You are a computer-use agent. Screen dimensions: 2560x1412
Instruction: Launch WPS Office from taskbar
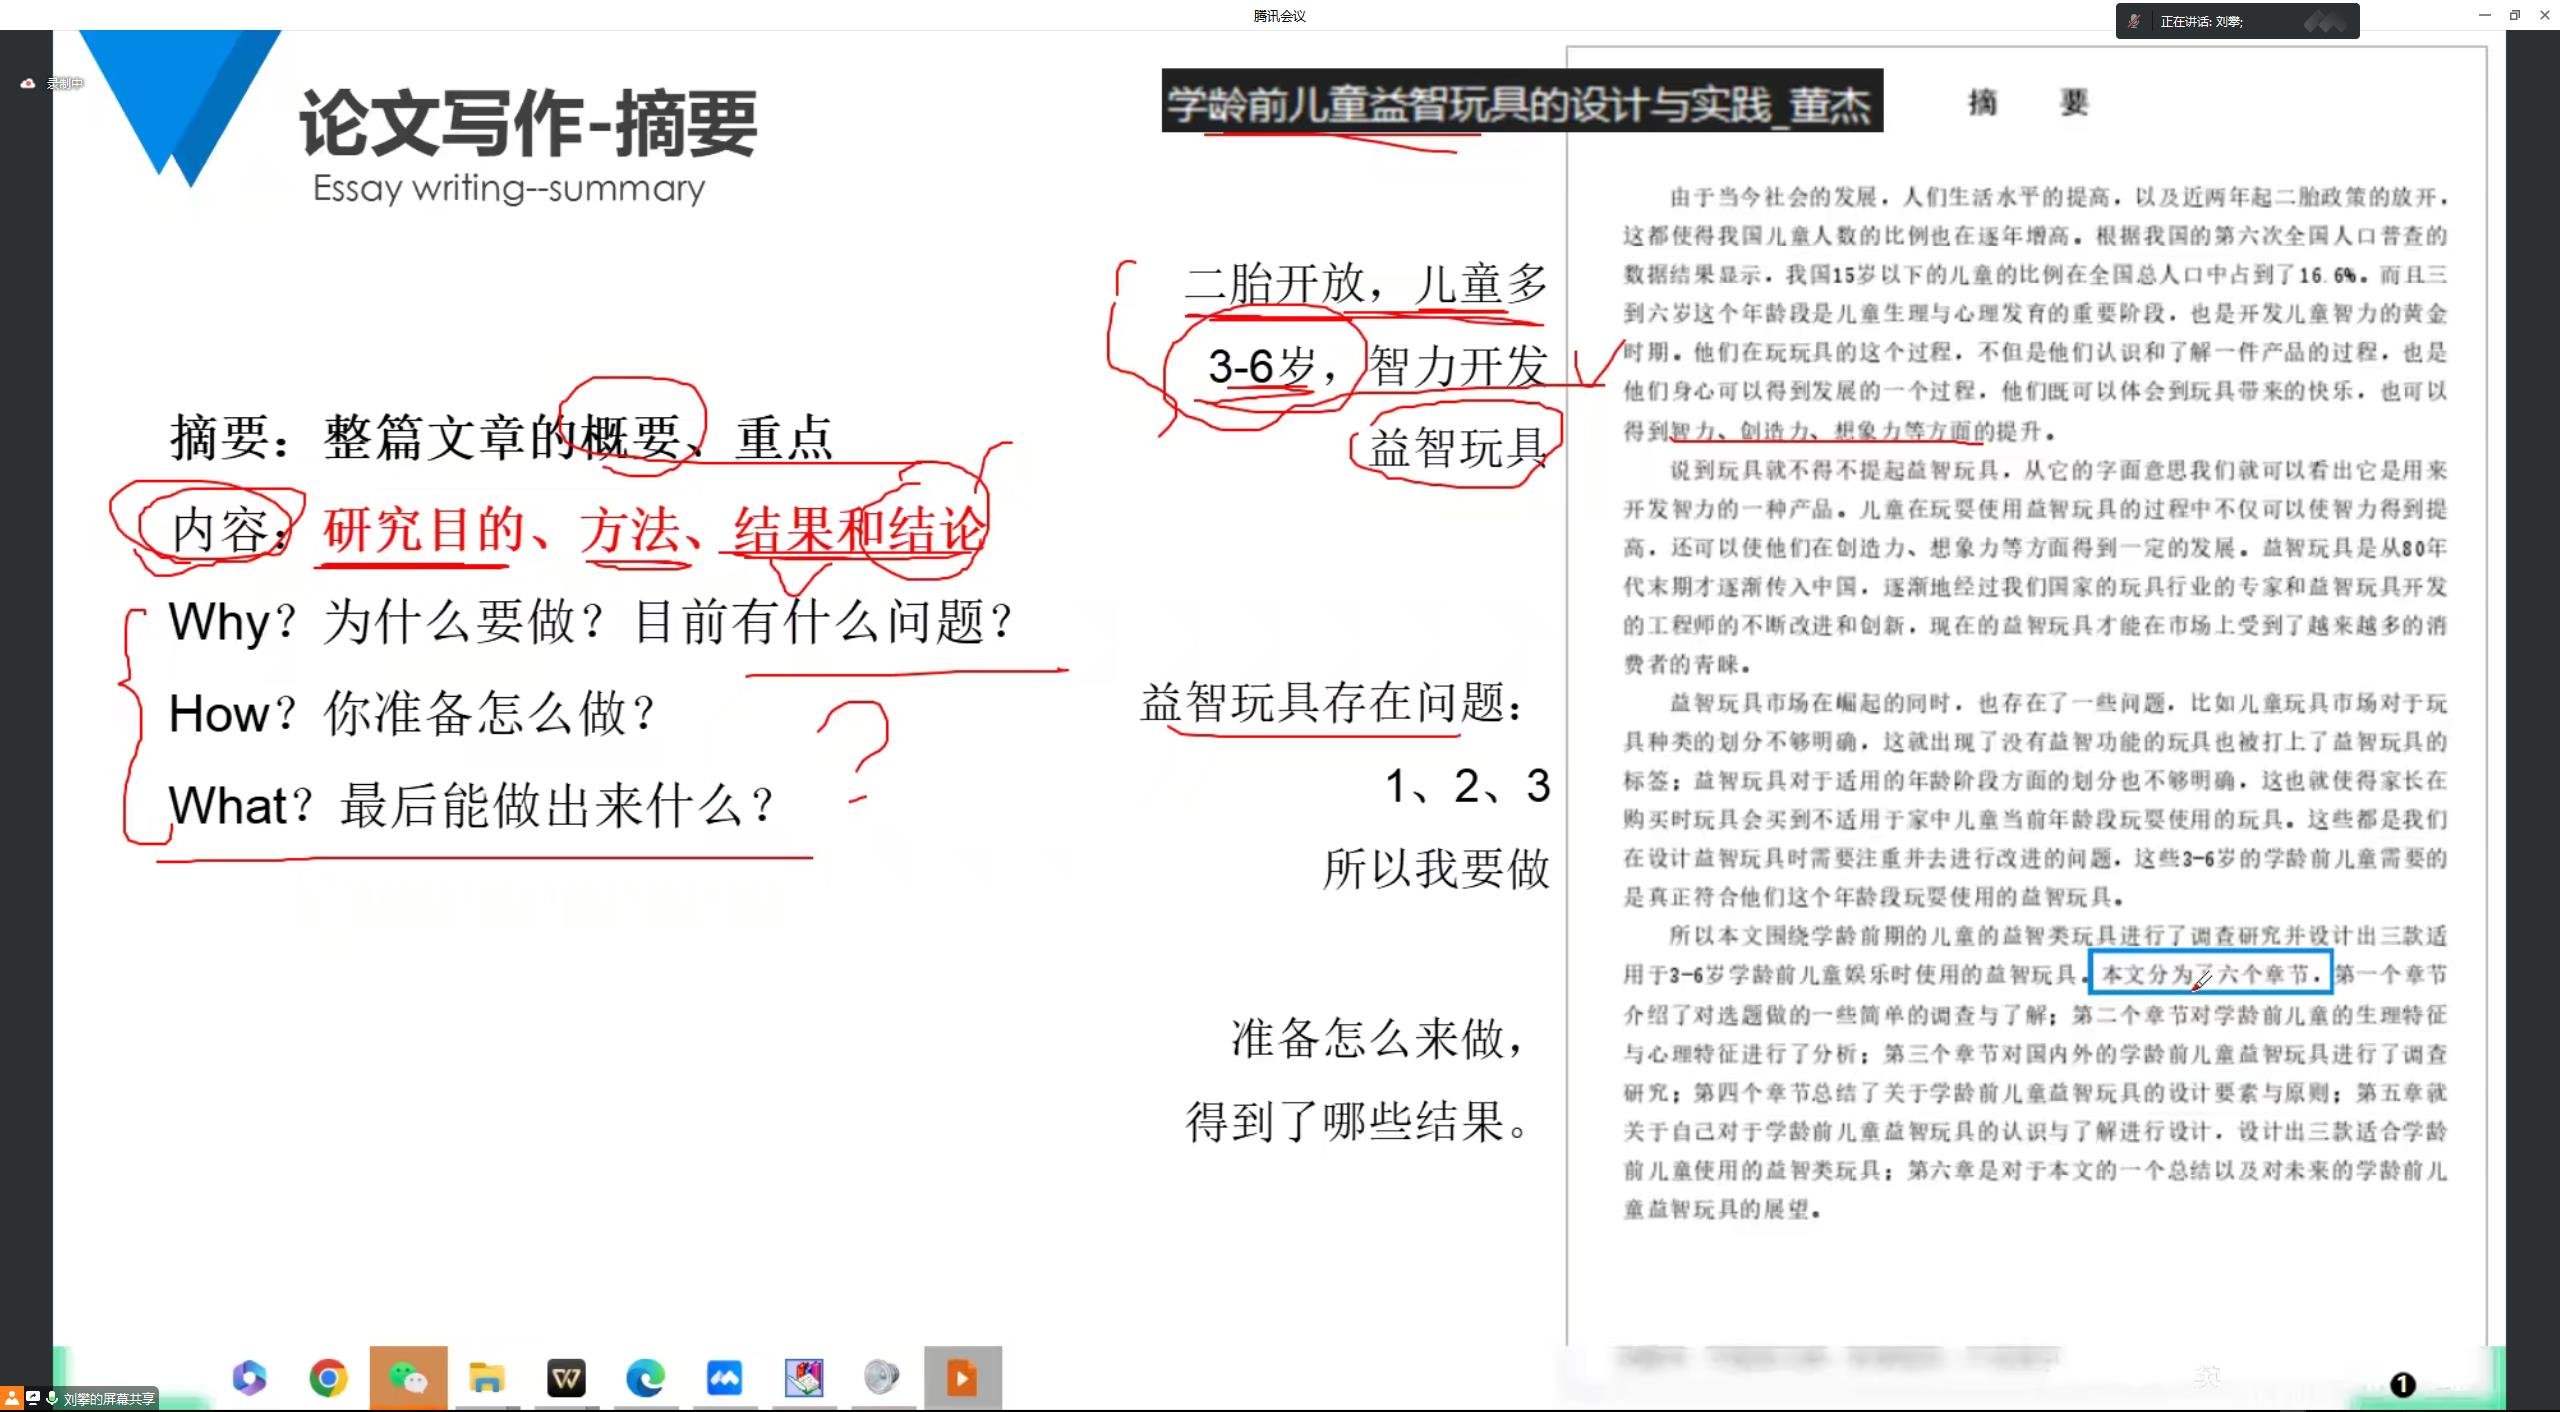click(566, 1380)
